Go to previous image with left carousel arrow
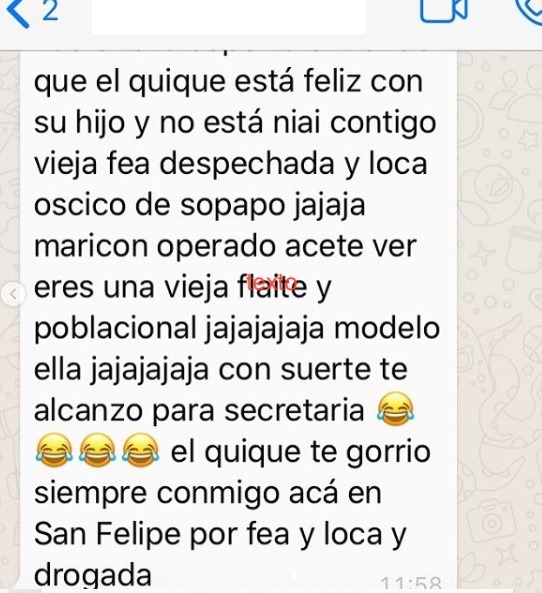The width and height of the screenshot is (542, 593). [x=13, y=294]
